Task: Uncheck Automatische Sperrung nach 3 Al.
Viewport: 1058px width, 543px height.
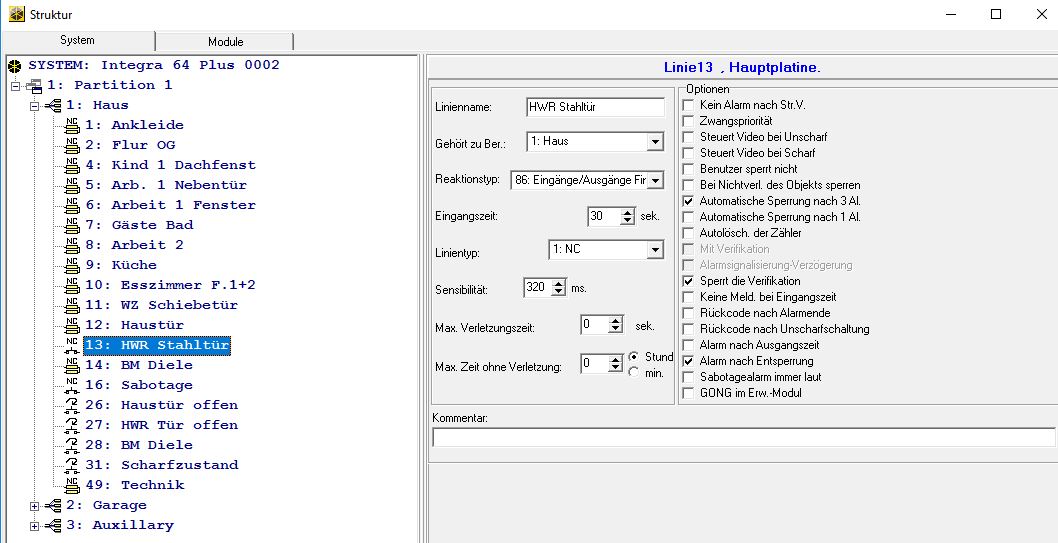Action: point(688,201)
